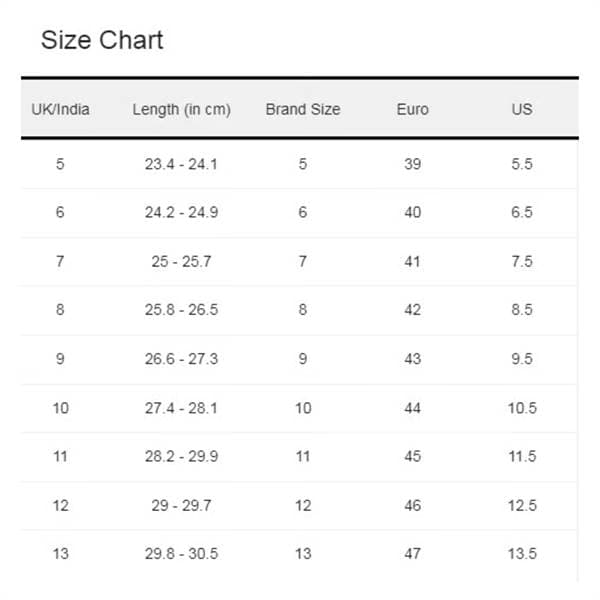Click the "Size Chart" title

[101, 41]
